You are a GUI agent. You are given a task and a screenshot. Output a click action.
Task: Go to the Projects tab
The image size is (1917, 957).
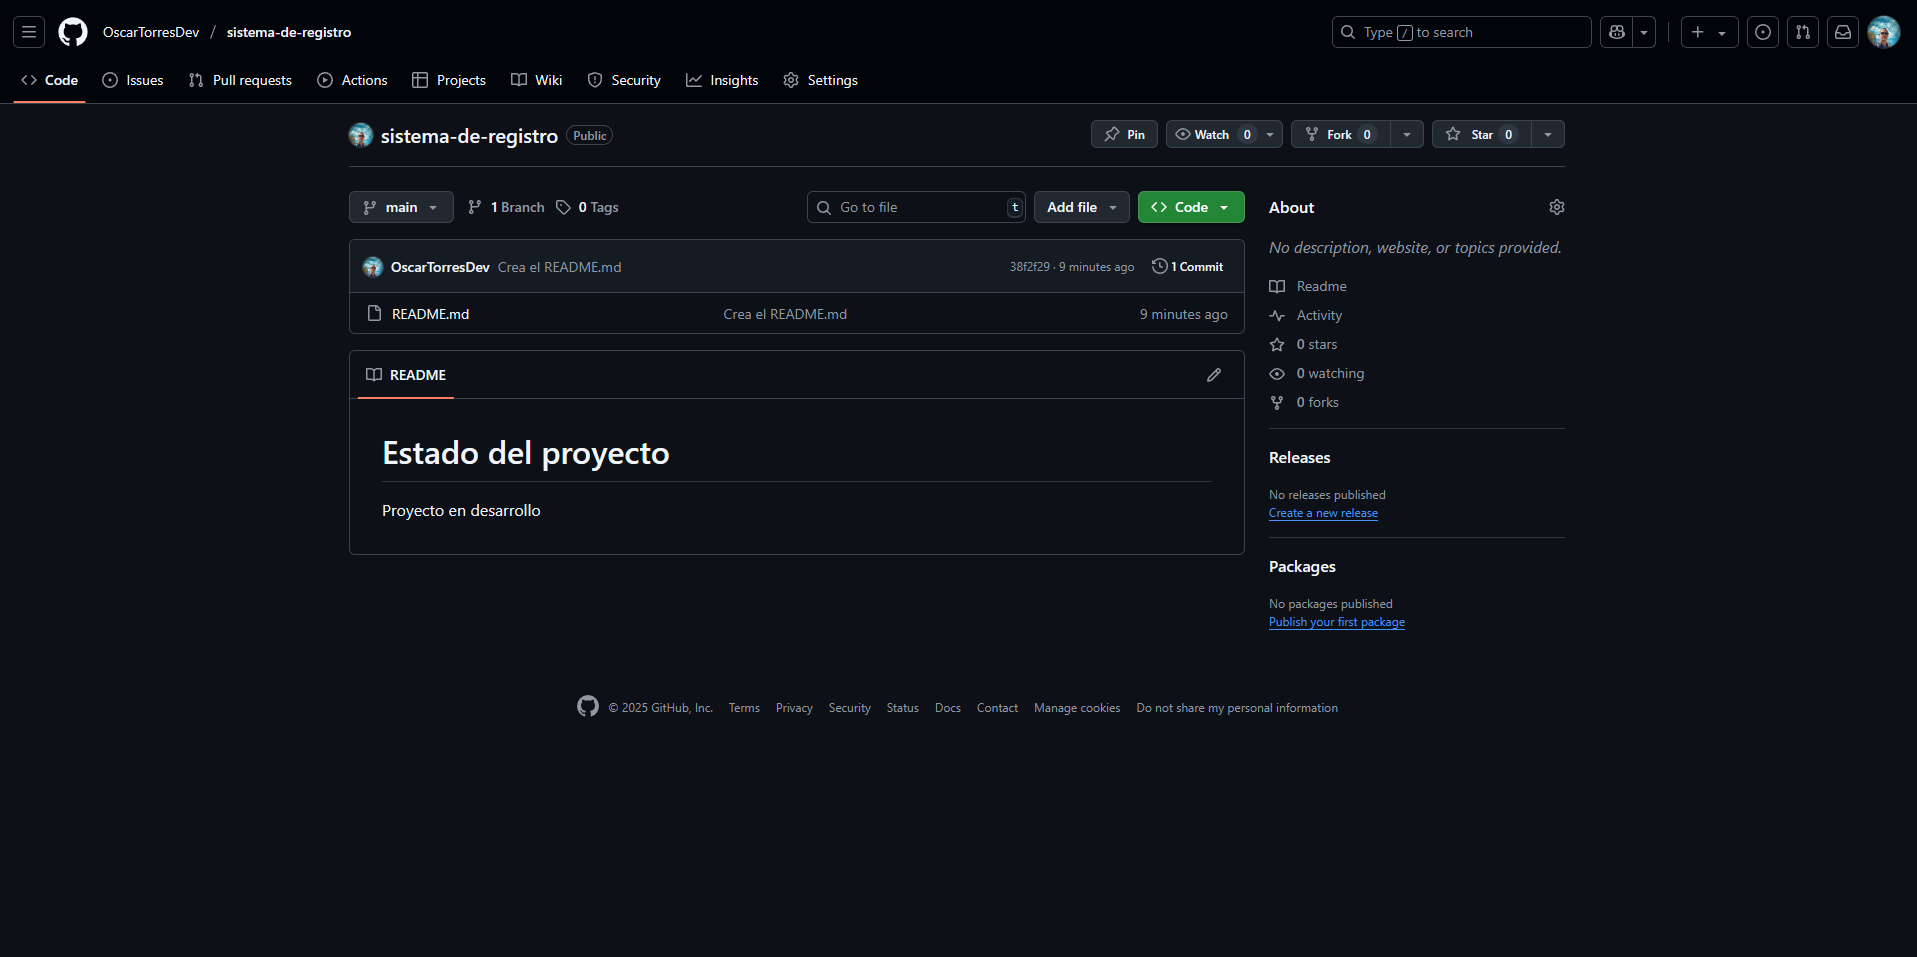pyautogui.click(x=449, y=80)
